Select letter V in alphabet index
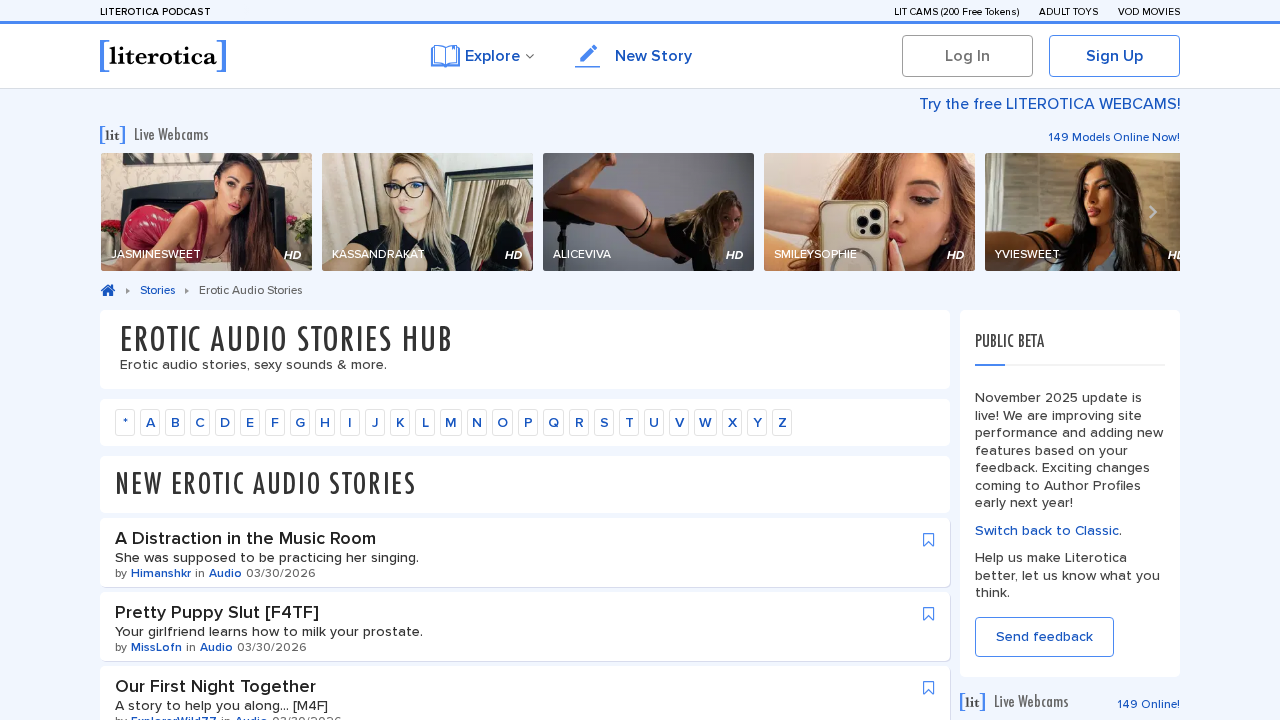Image resolution: width=1280 pixels, height=720 pixels. point(679,422)
